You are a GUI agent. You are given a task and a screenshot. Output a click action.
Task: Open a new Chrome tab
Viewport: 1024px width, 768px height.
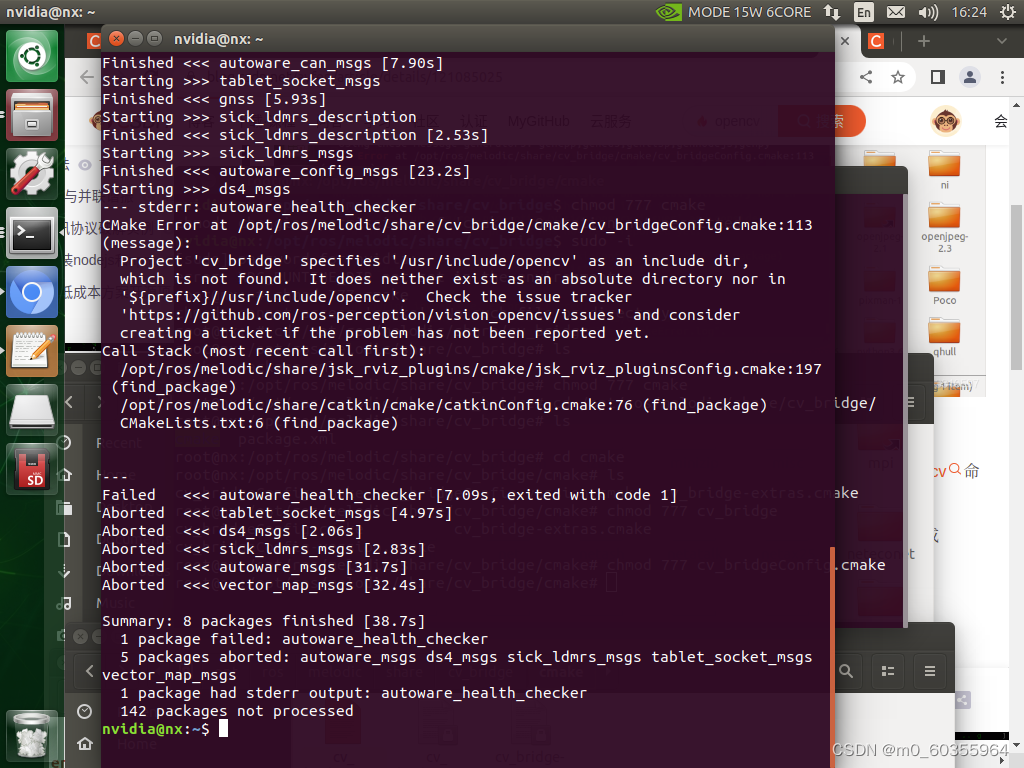coord(923,41)
